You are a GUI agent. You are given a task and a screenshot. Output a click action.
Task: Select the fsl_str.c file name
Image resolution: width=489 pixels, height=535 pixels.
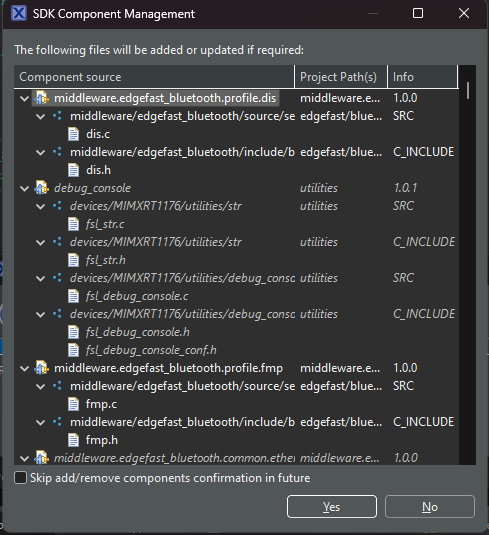coord(105,224)
